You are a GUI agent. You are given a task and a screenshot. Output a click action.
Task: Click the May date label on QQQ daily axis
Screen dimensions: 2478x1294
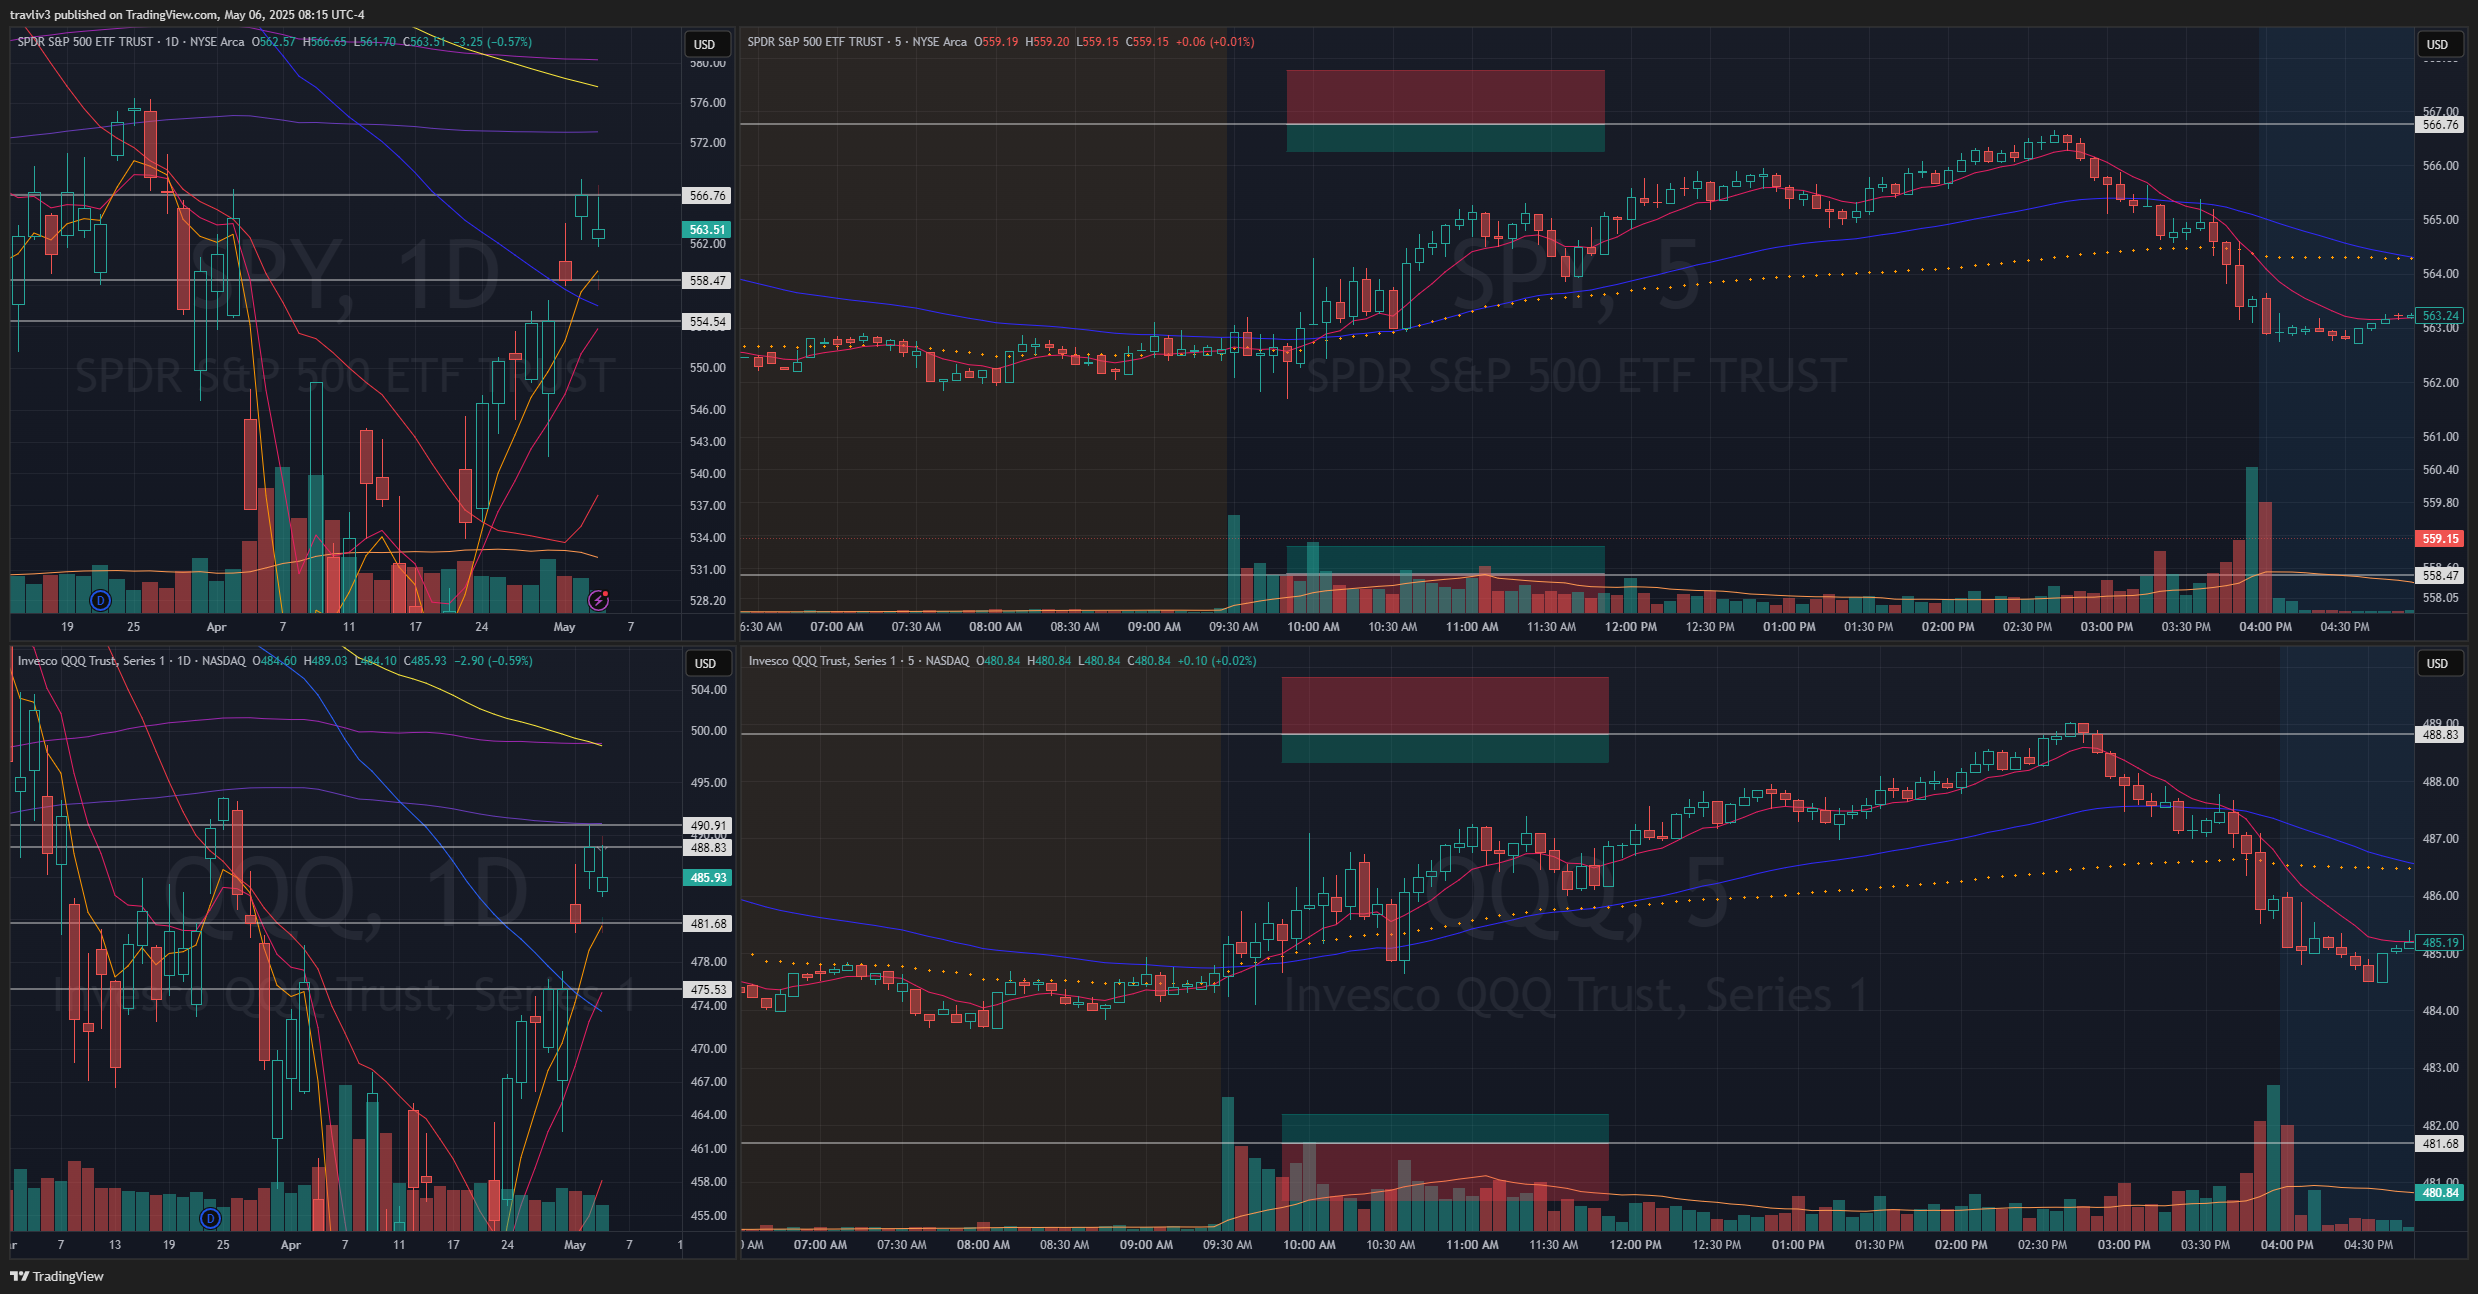574,1245
